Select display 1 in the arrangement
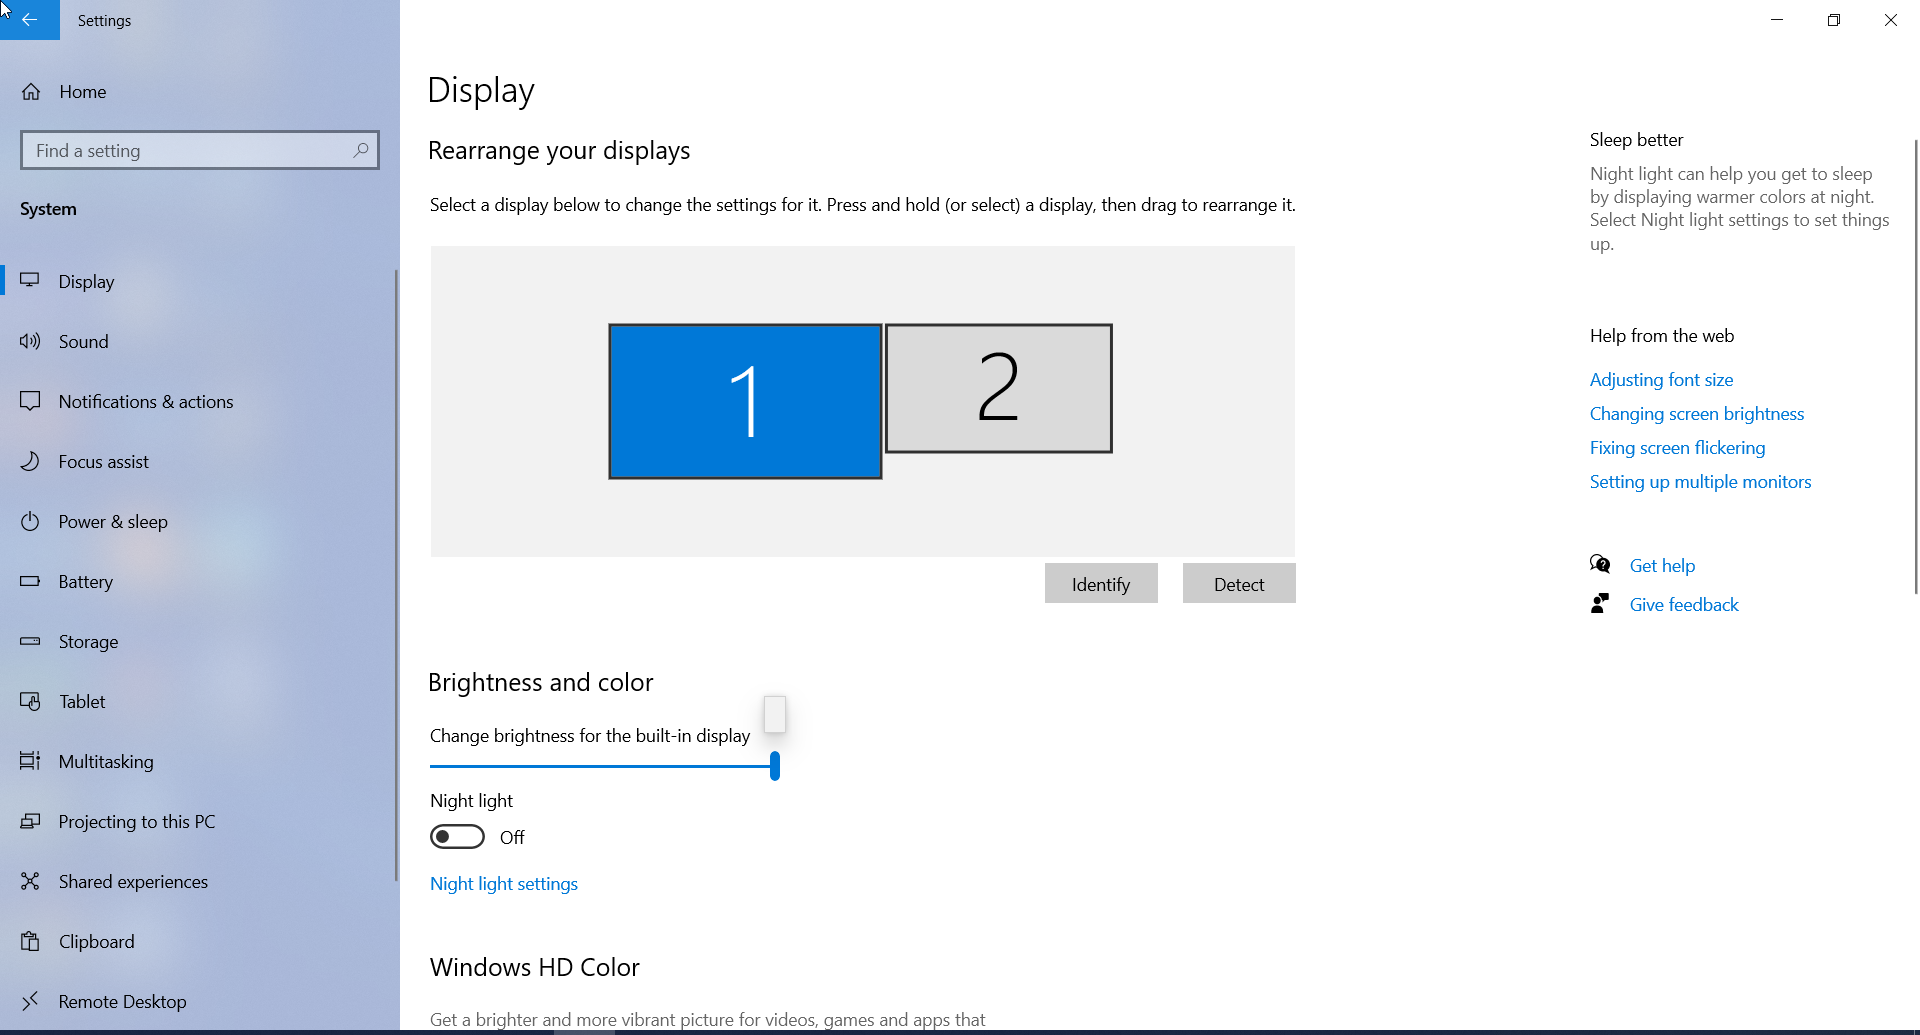Screen dimensions: 1920x1035 (745, 401)
